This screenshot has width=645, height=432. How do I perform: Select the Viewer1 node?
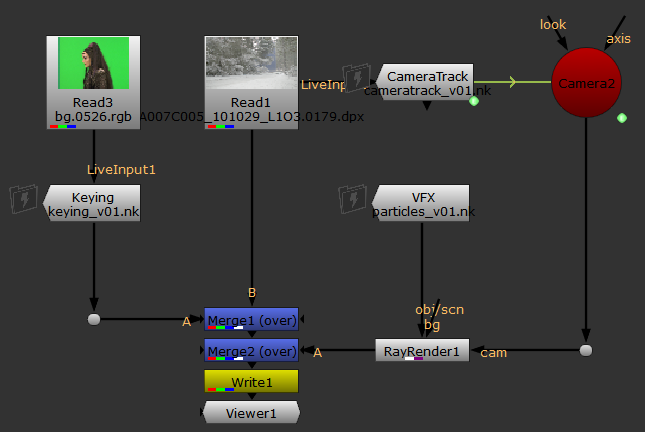point(251,411)
